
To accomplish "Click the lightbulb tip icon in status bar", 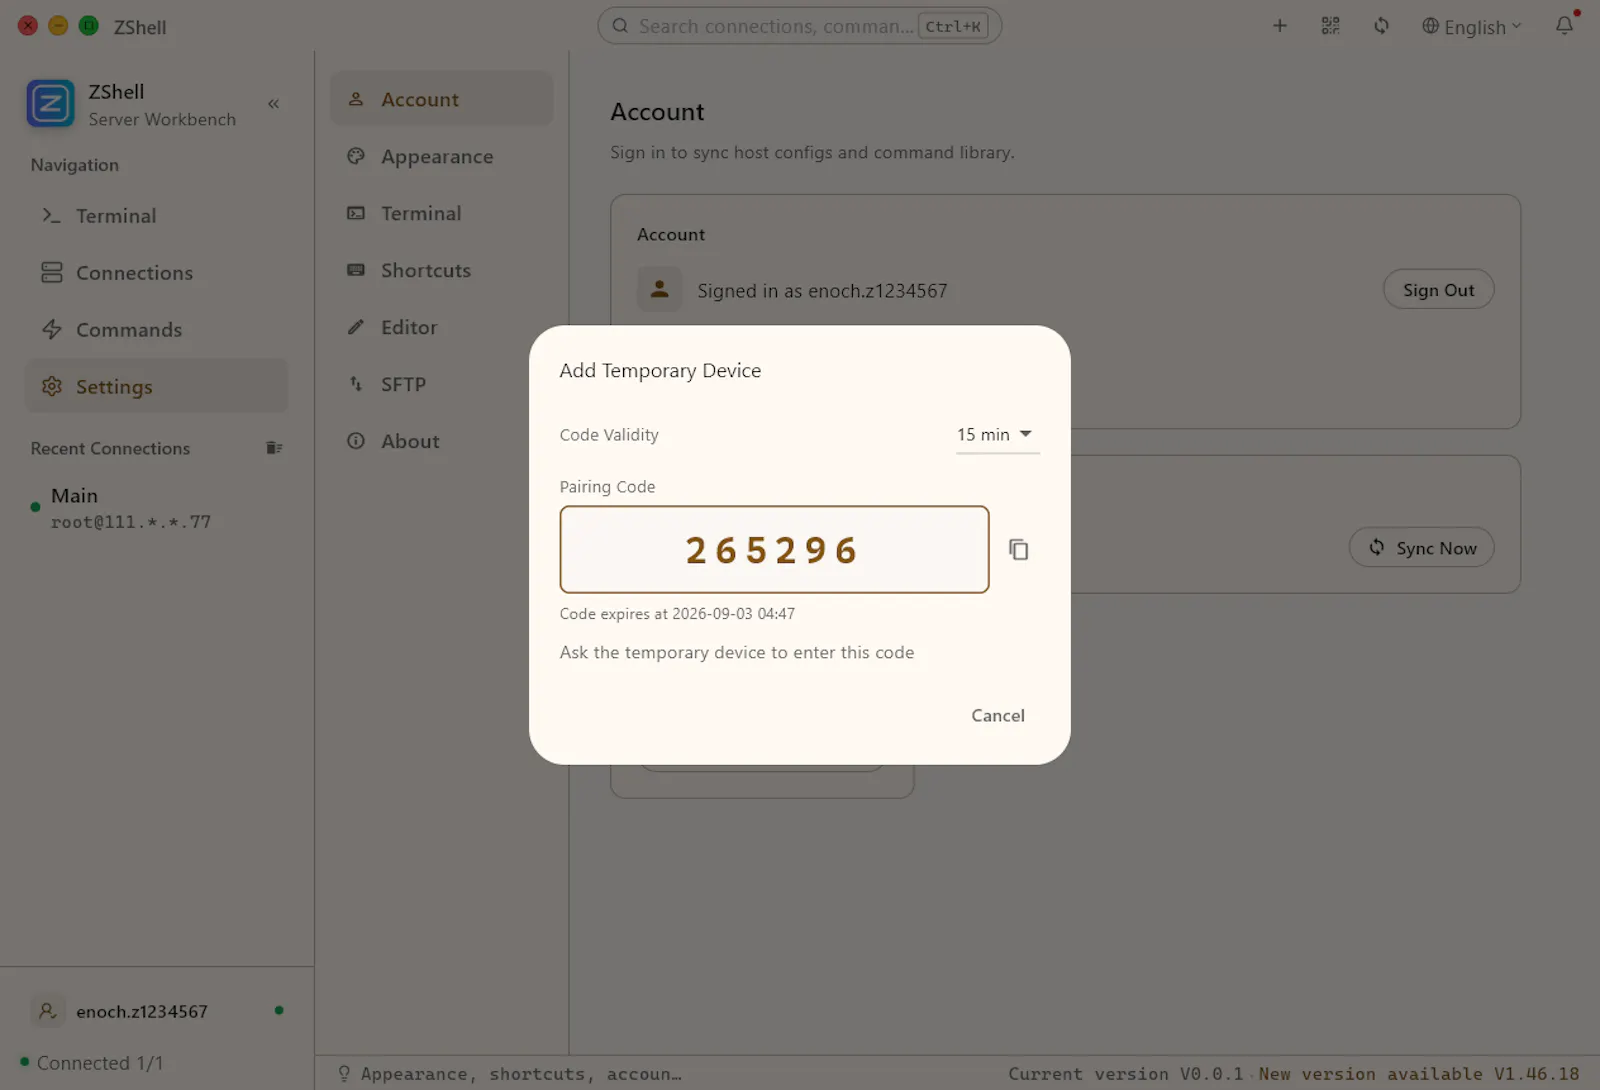I will 344,1074.
